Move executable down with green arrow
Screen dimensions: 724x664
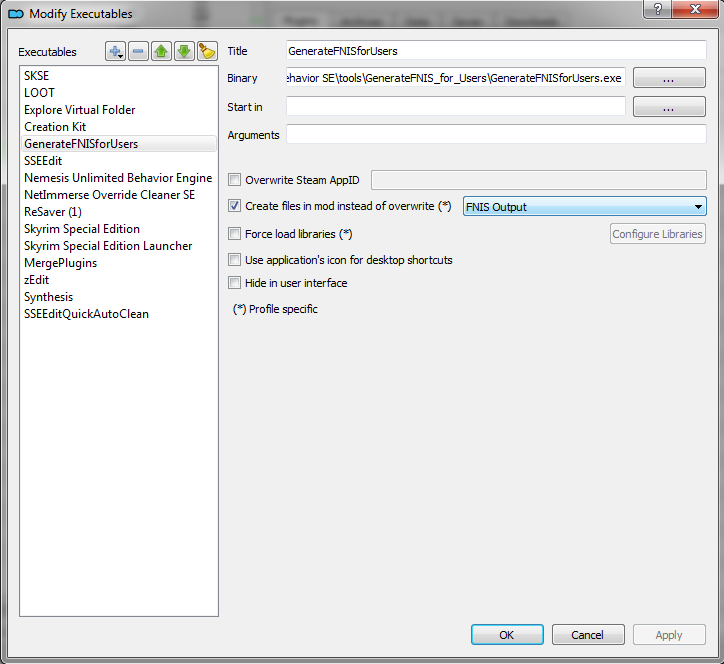(x=184, y=51)
